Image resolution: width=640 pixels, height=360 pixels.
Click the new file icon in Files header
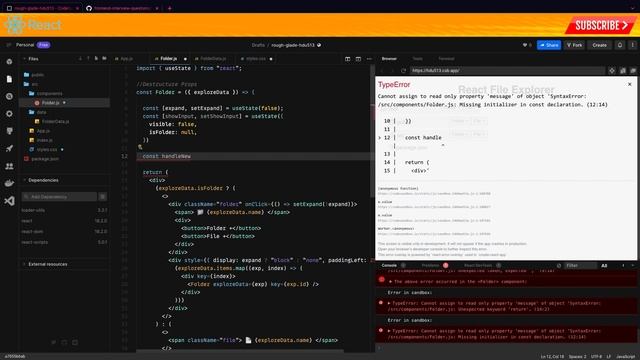point(96,59)
